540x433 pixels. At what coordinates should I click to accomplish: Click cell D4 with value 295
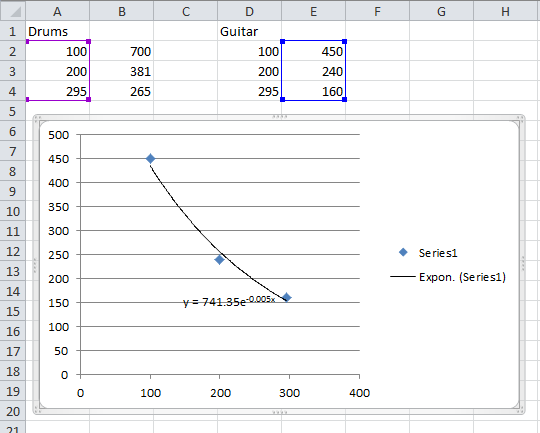tap(249, 91)
